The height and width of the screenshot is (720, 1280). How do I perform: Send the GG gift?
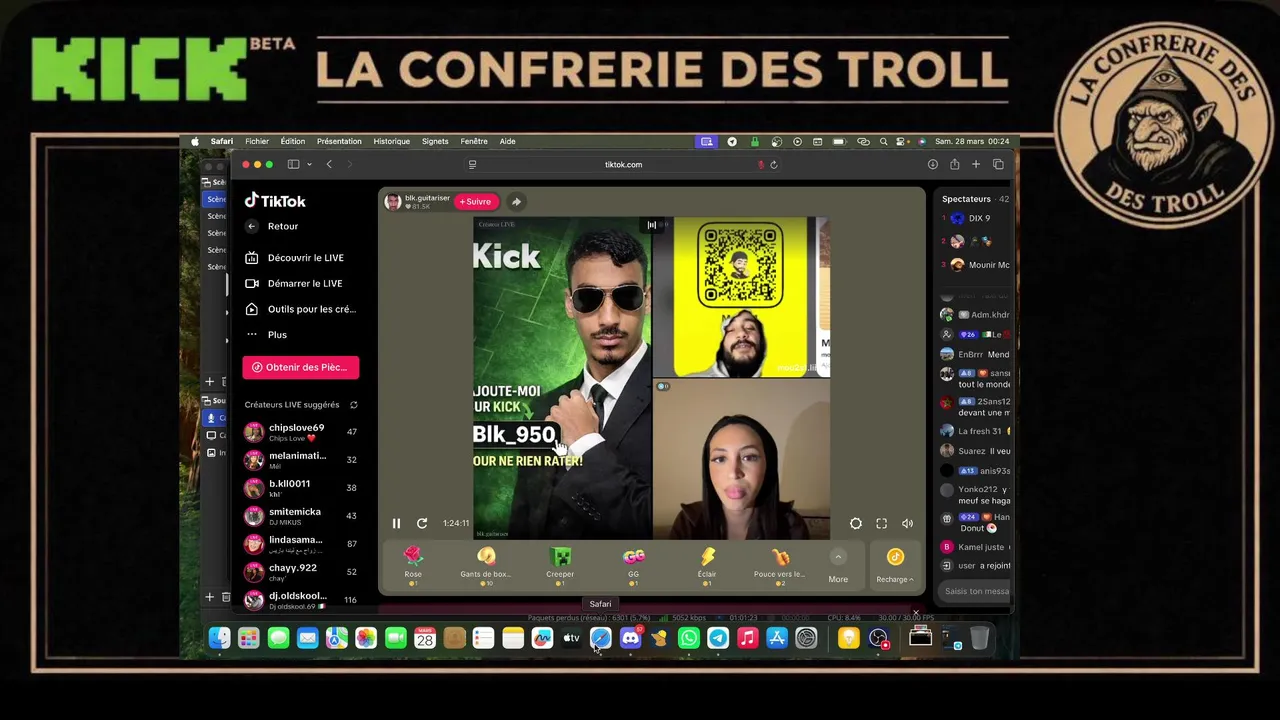click(633, 565)
